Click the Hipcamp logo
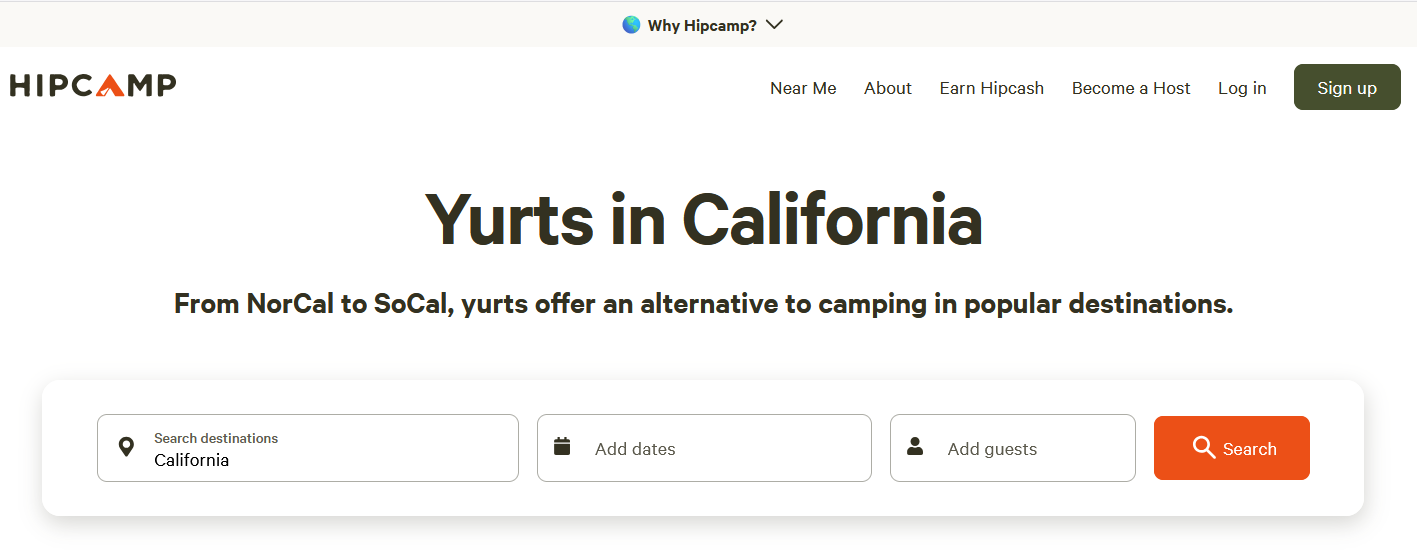The image size is (1417, 556). 93,86
